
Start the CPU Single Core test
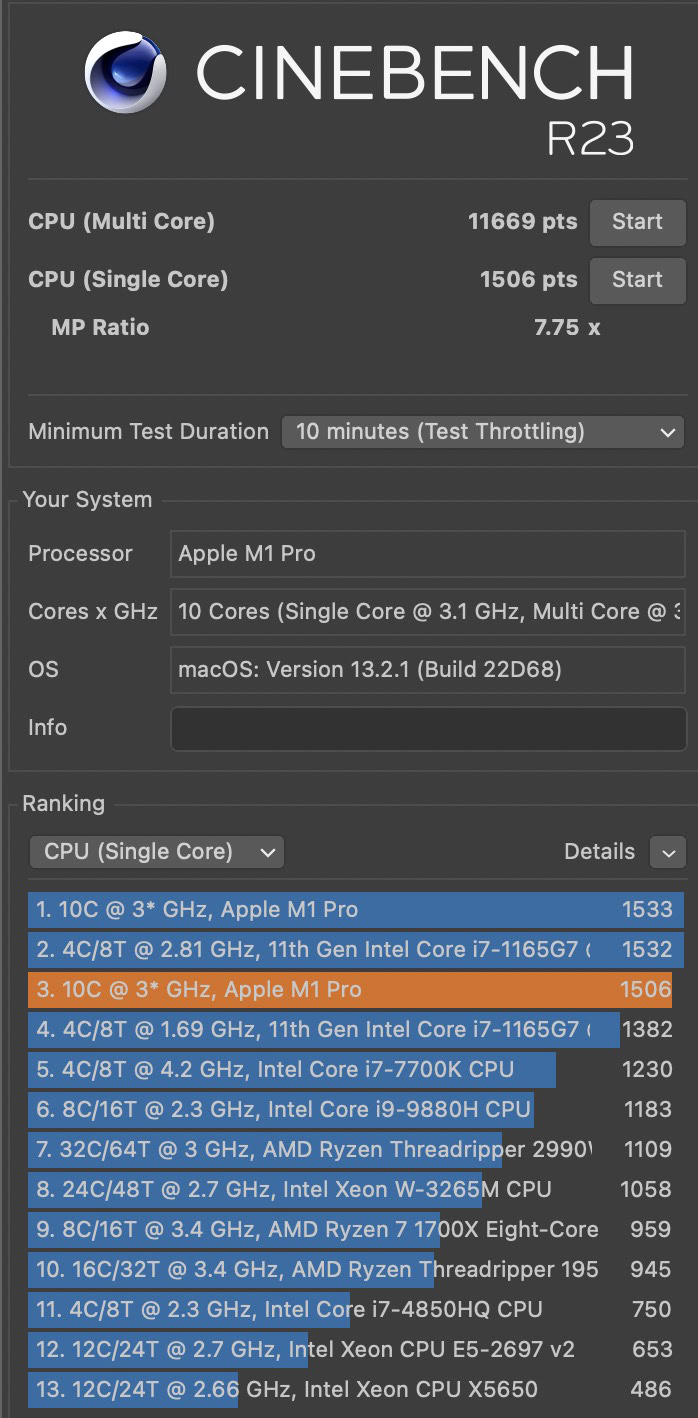coord(637,280)
